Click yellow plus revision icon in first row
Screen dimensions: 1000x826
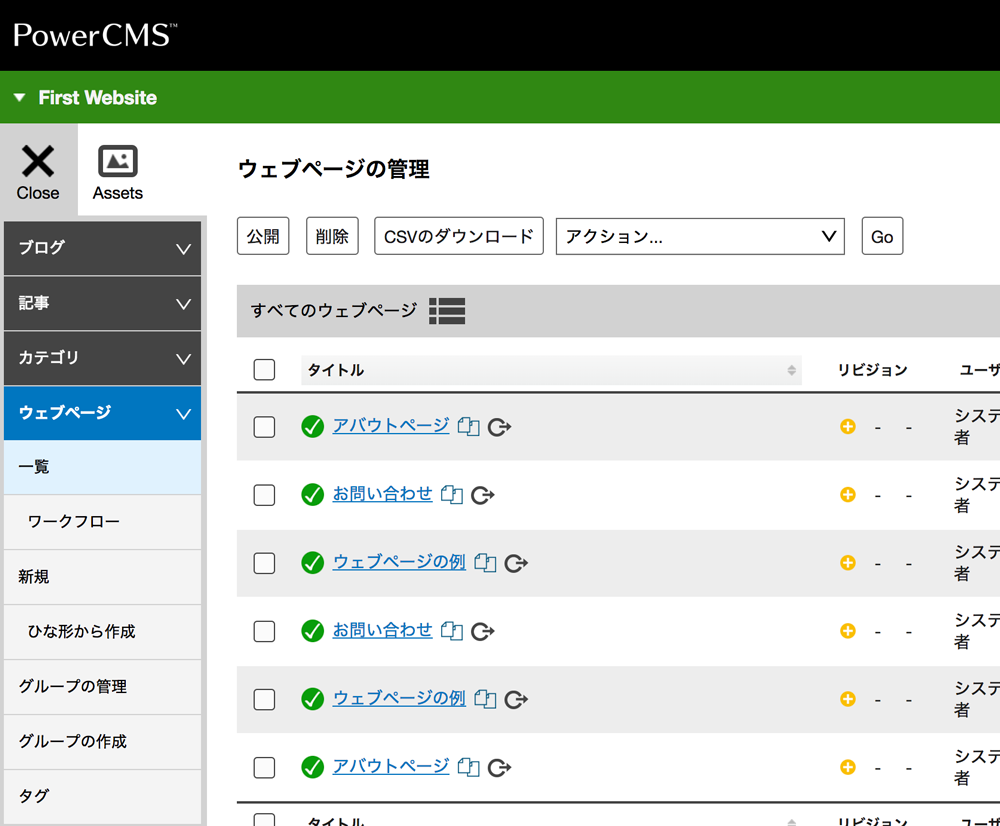pyautogui.click(x=848, y=427)
